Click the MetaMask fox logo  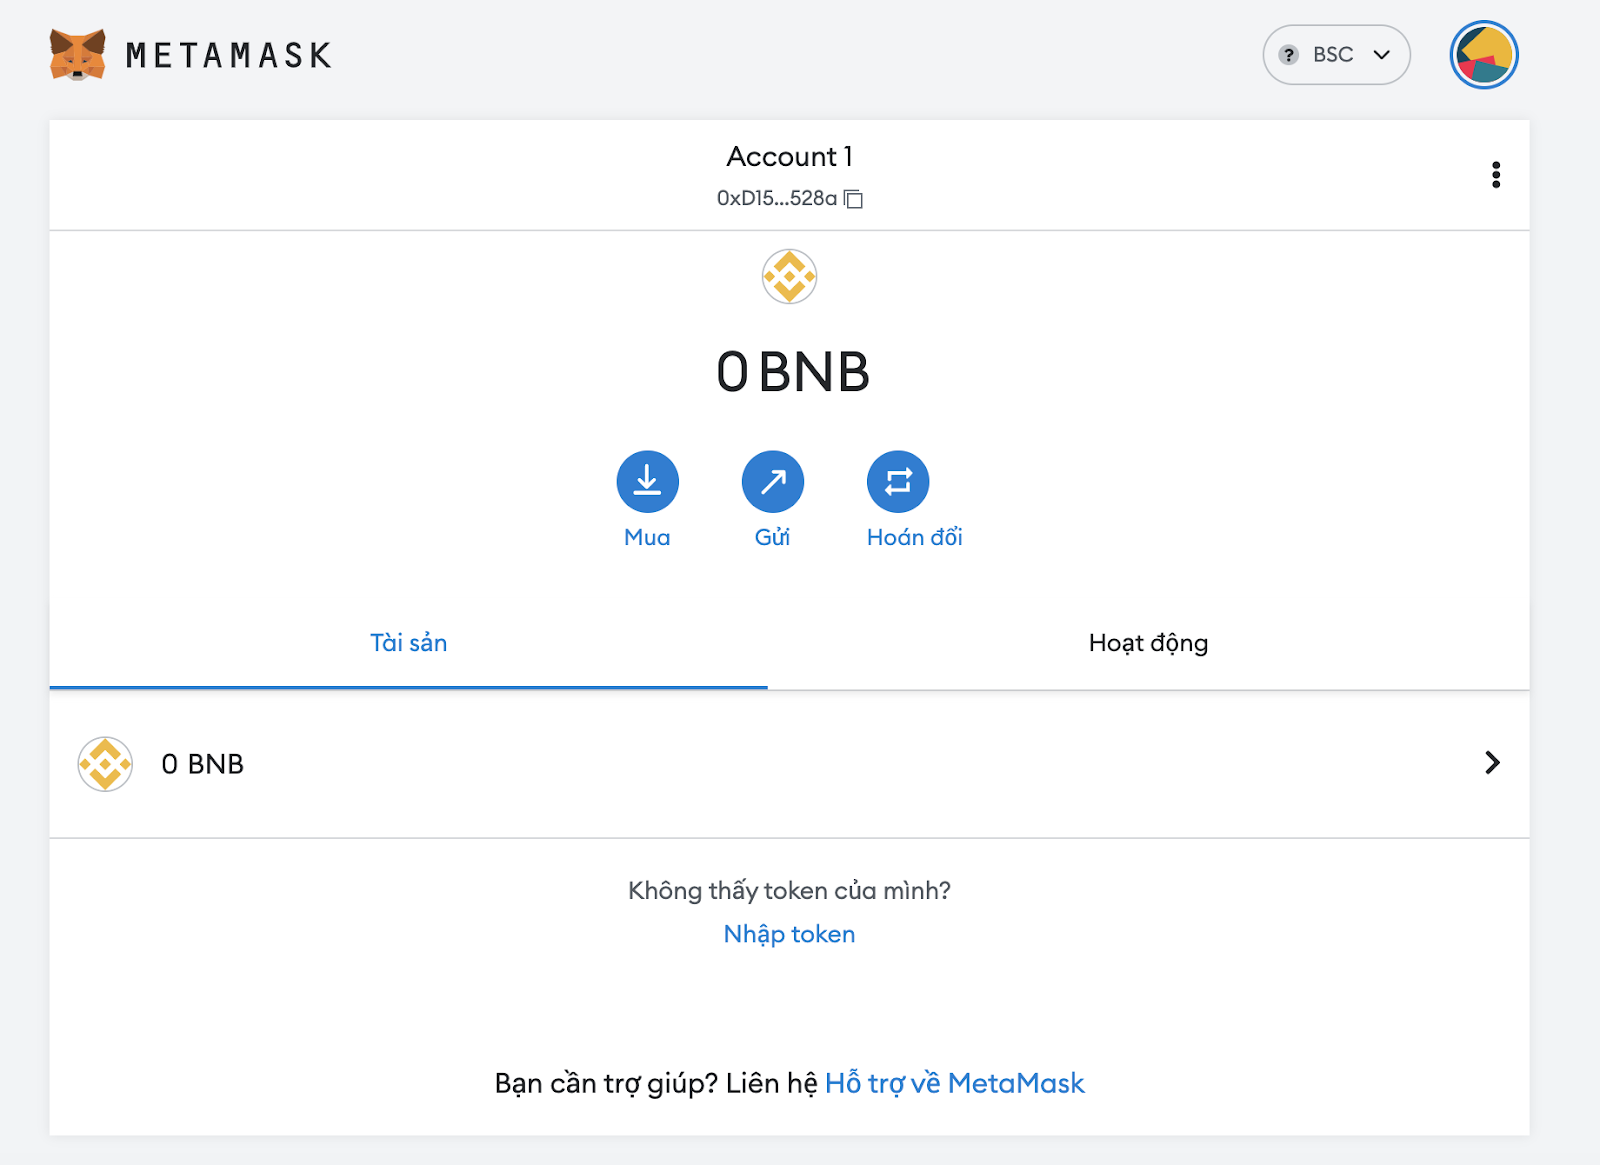78,55
